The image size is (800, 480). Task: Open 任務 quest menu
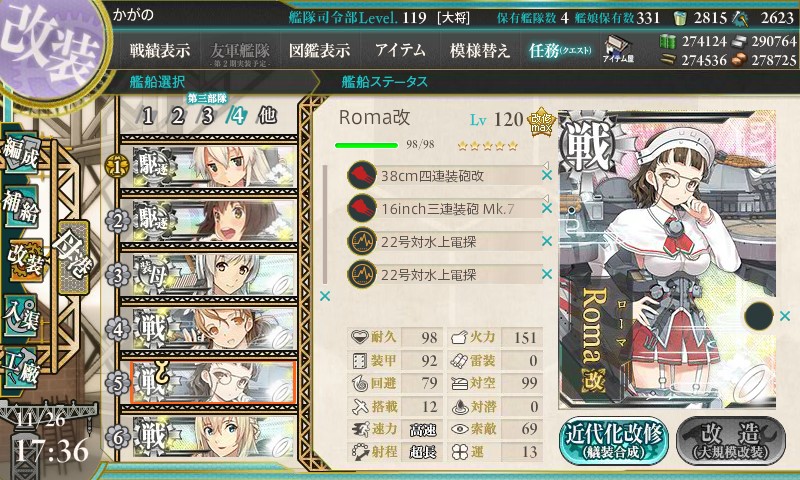click(x=560, y=50)
